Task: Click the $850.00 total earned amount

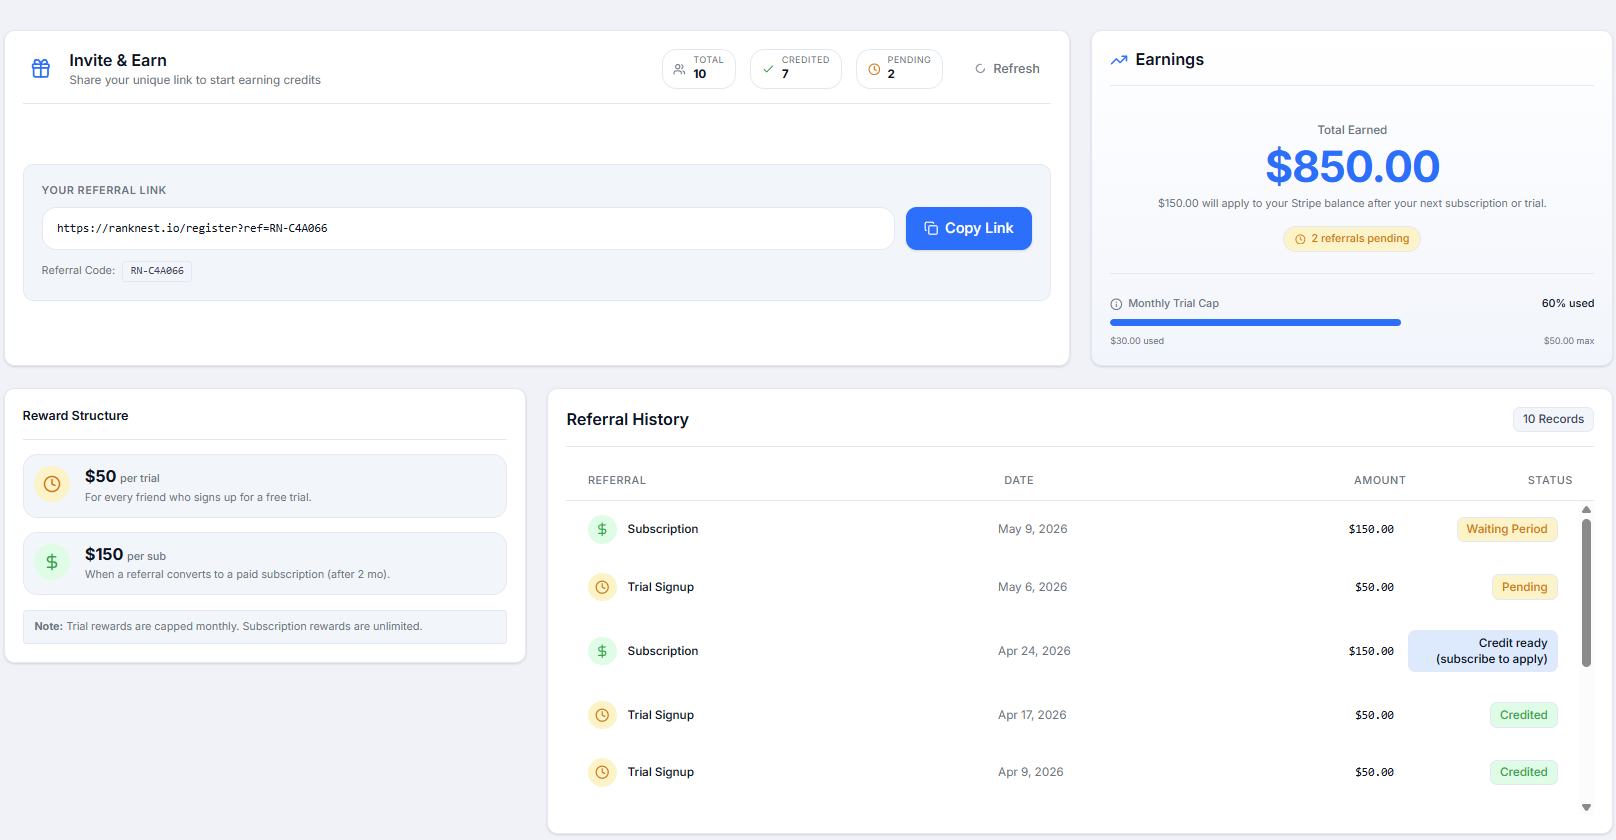Action: click(x=1352, y=166)
